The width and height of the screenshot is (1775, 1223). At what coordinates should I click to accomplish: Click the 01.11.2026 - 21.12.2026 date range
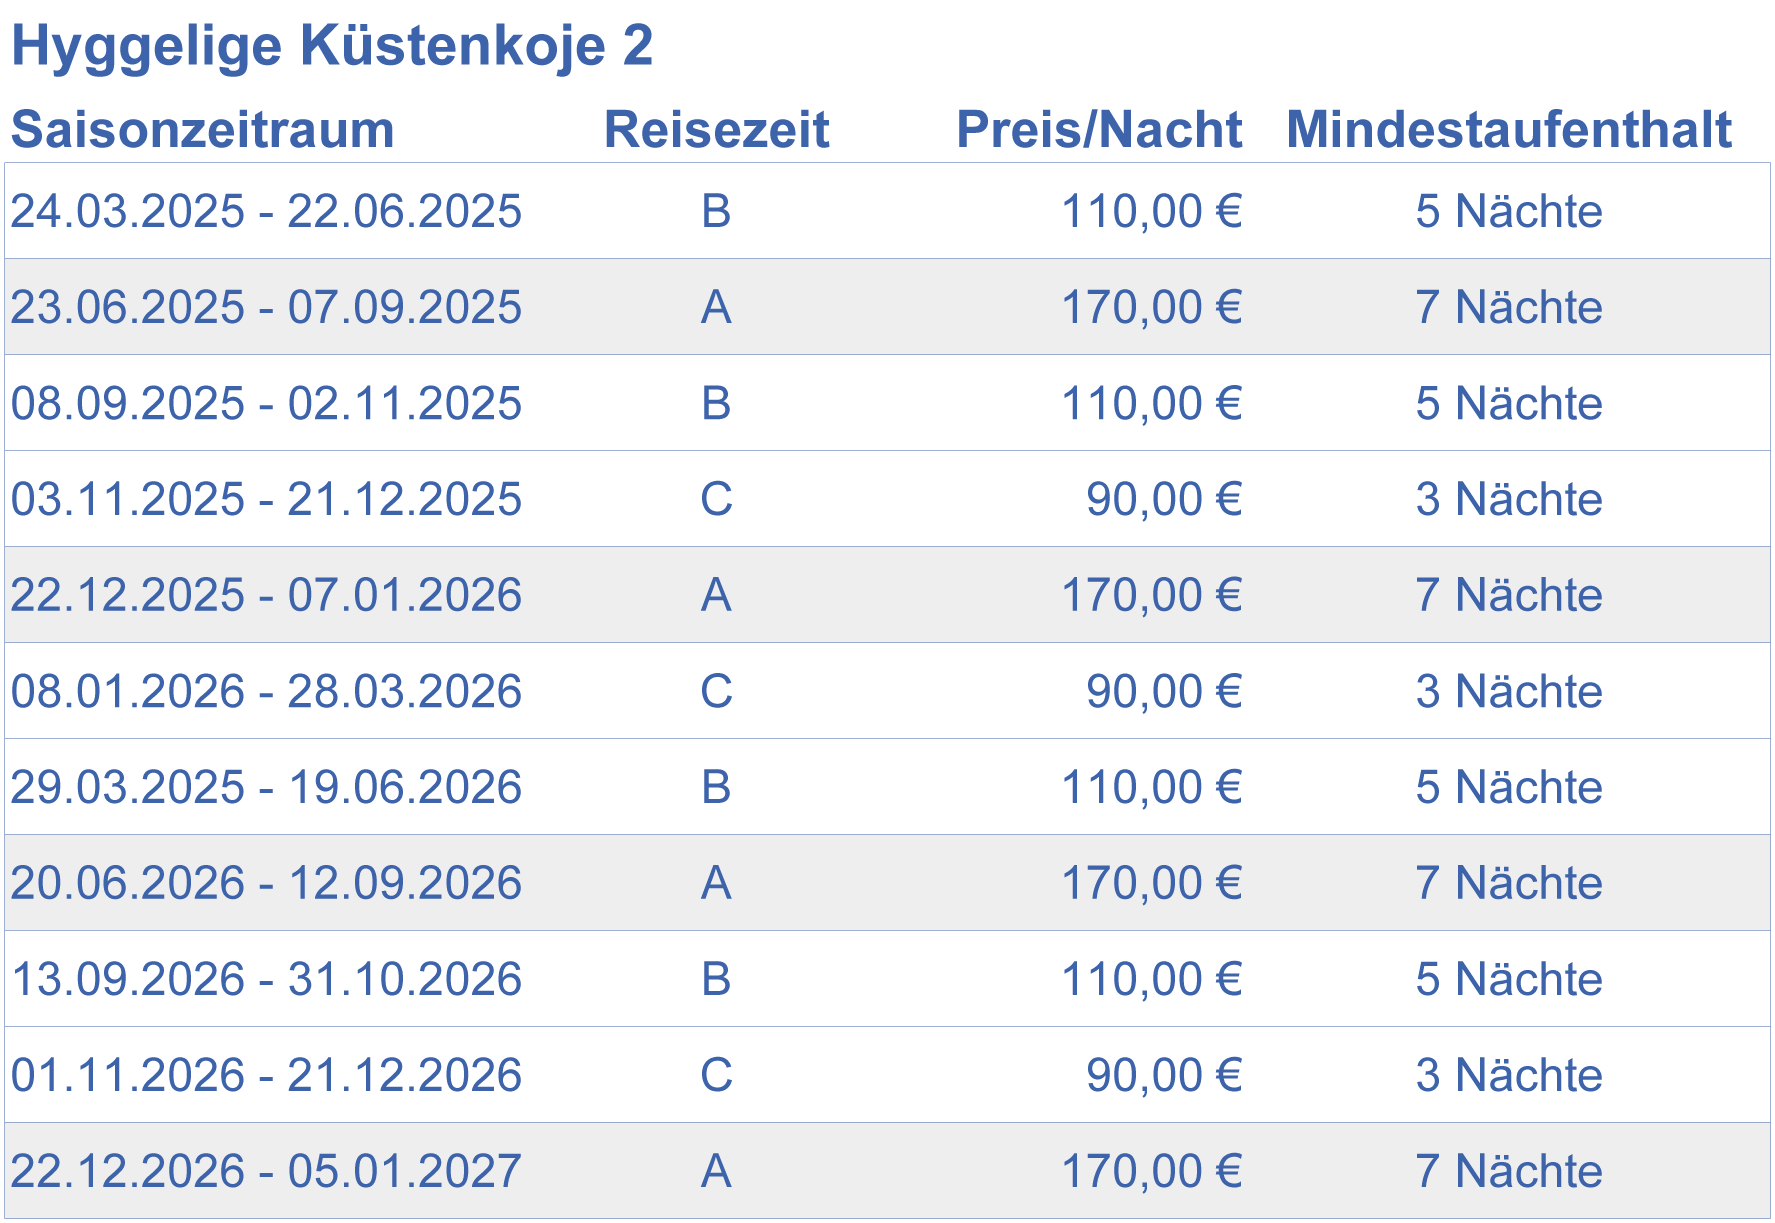click(x=266, y=1075)
